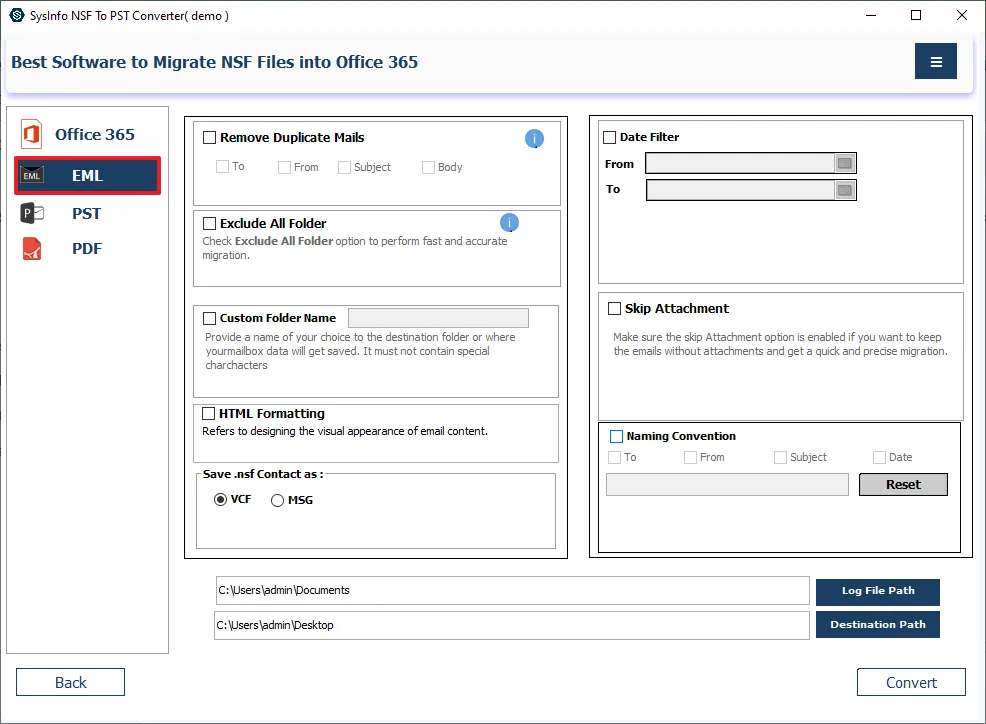
Task: Open the To date picker calendar
Action: pyautogui.click(x=844, y=190)
